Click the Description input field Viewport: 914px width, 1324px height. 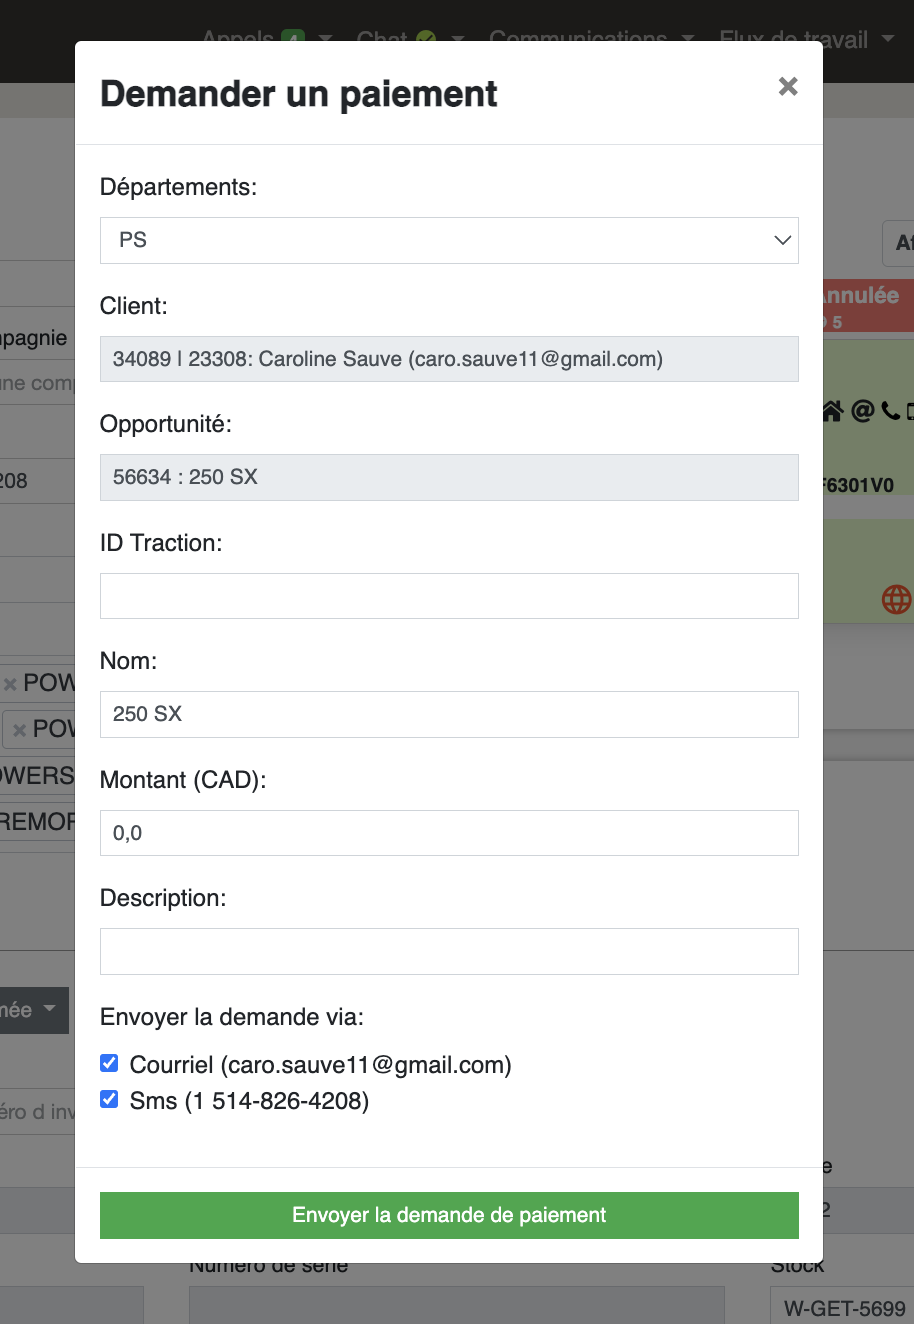click(449, 951)
